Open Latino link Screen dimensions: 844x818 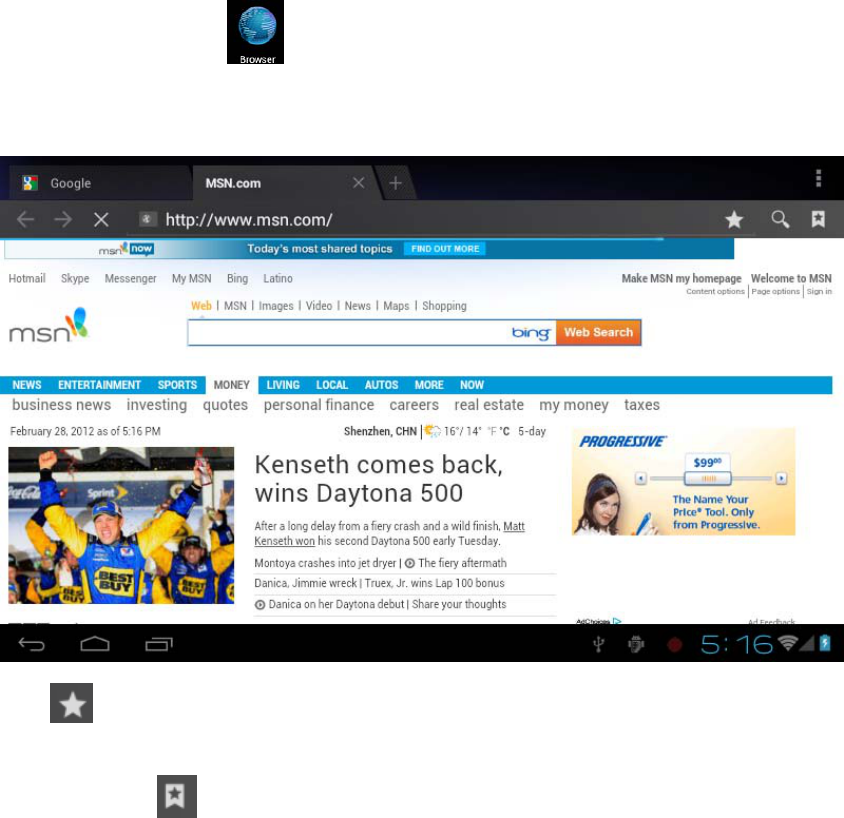tap(278, 278)
